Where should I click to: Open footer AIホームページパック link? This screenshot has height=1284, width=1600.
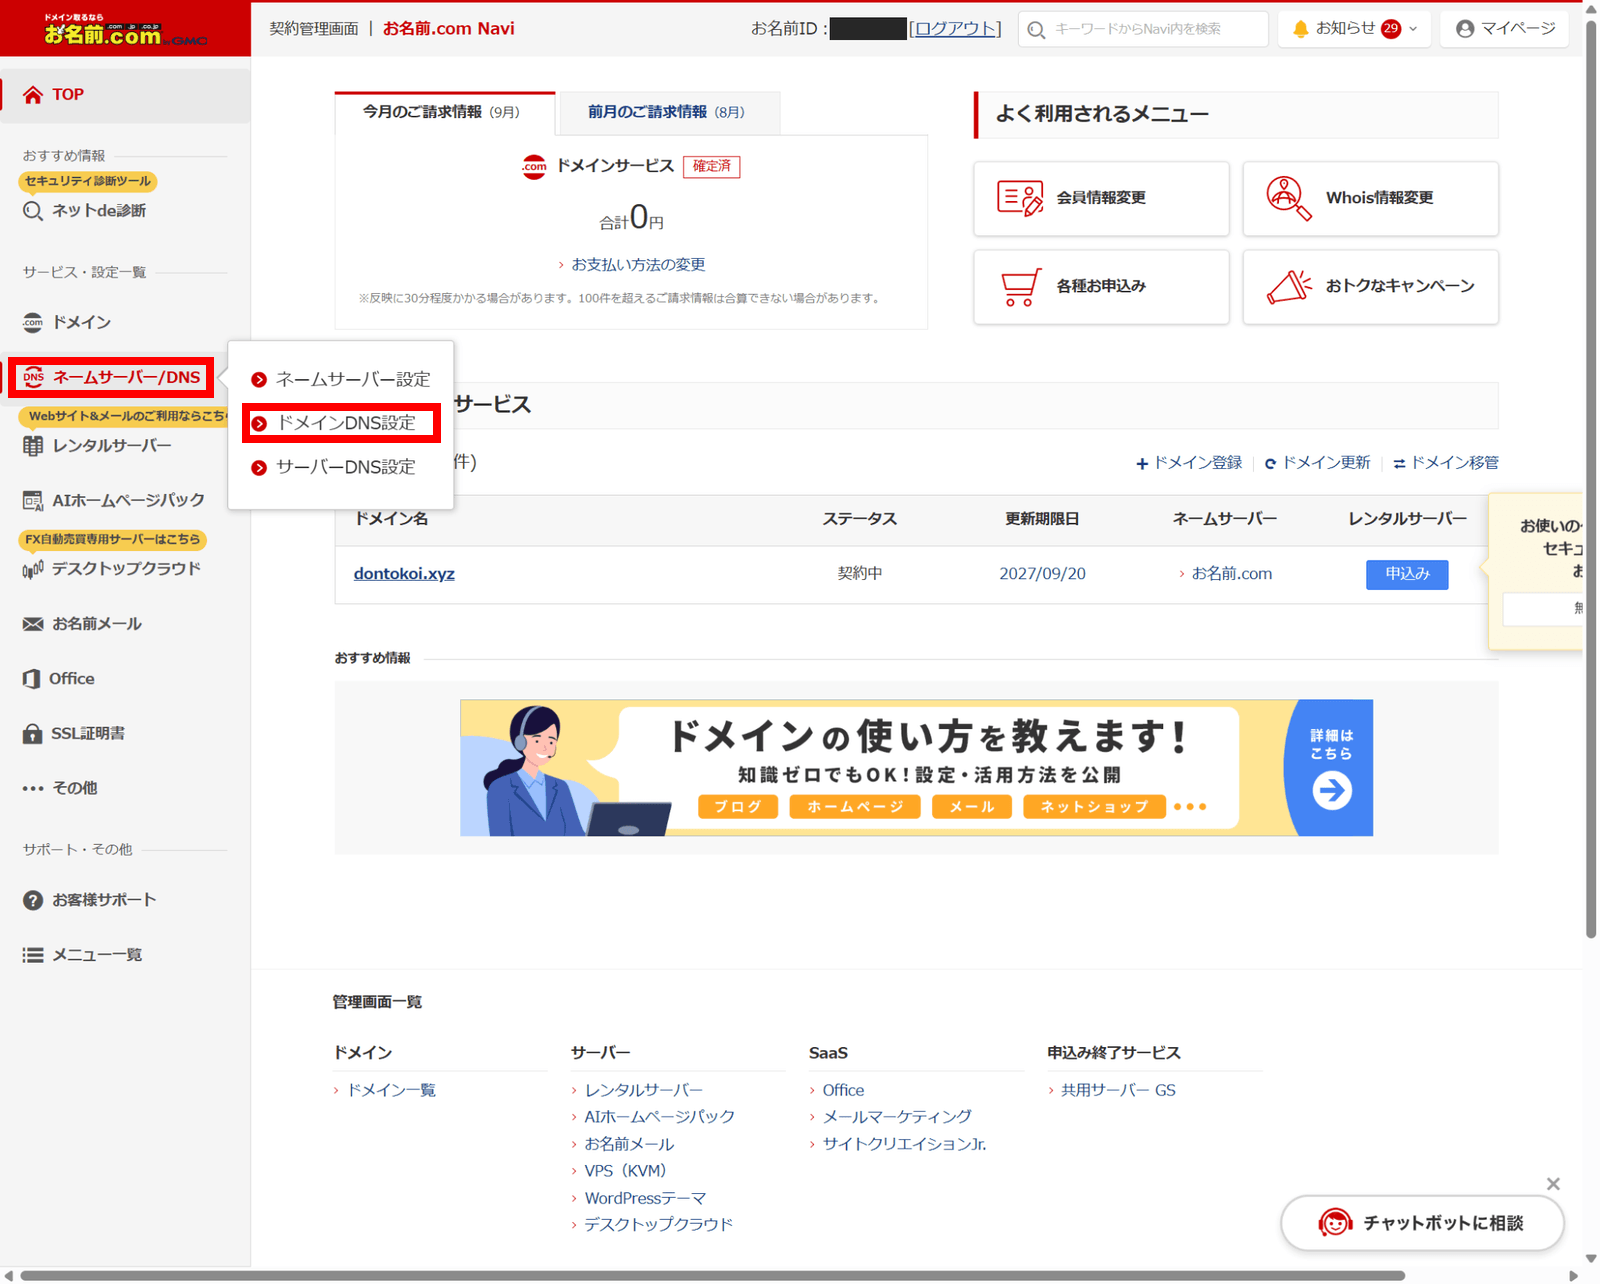click(659, 1117)
